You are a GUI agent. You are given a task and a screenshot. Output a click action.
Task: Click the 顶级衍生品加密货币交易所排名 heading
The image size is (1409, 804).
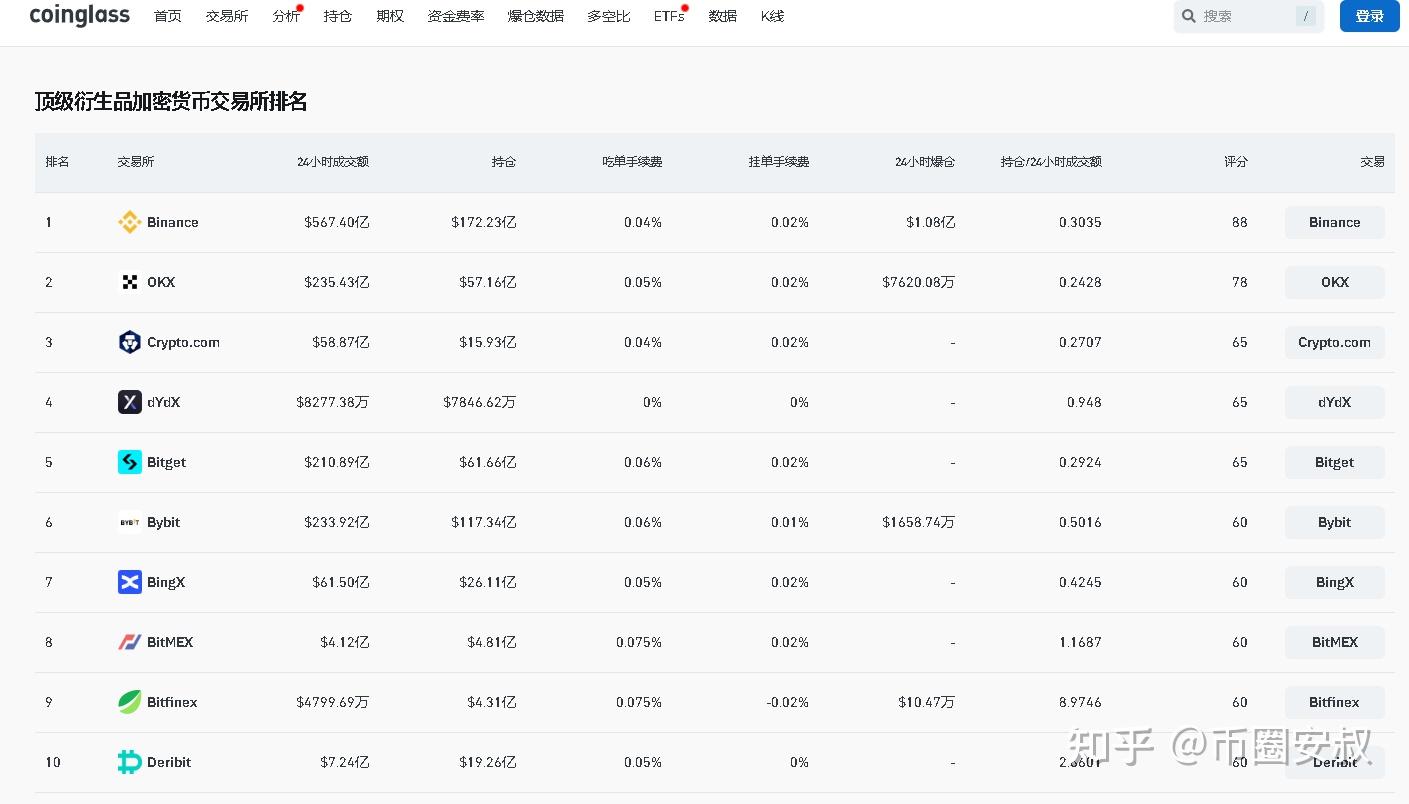coord(171,101)
